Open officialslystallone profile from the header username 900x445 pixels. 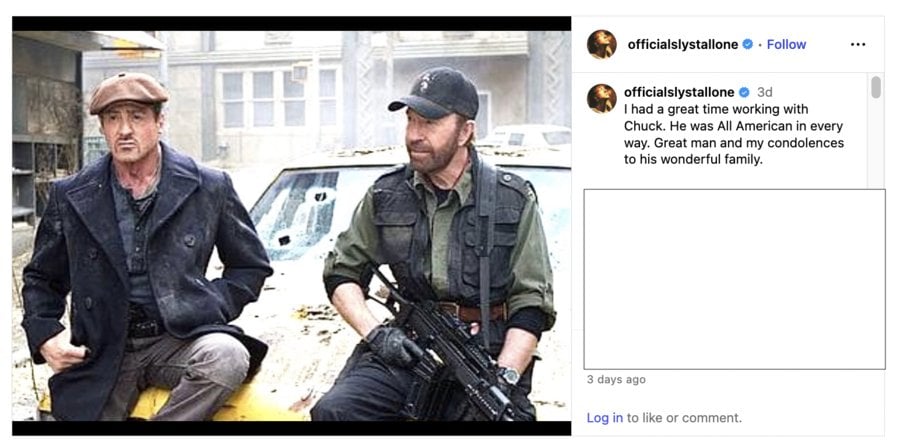click(x=682, y=44)
